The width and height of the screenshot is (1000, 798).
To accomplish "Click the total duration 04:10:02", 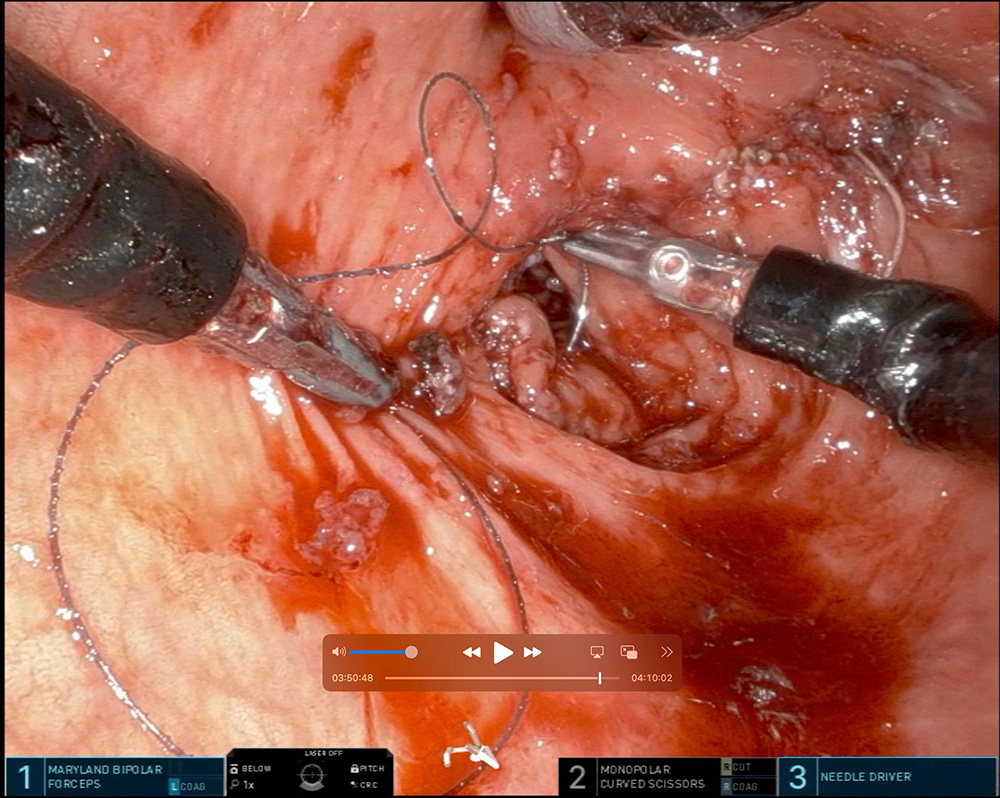I will click(x=651, y=678).
